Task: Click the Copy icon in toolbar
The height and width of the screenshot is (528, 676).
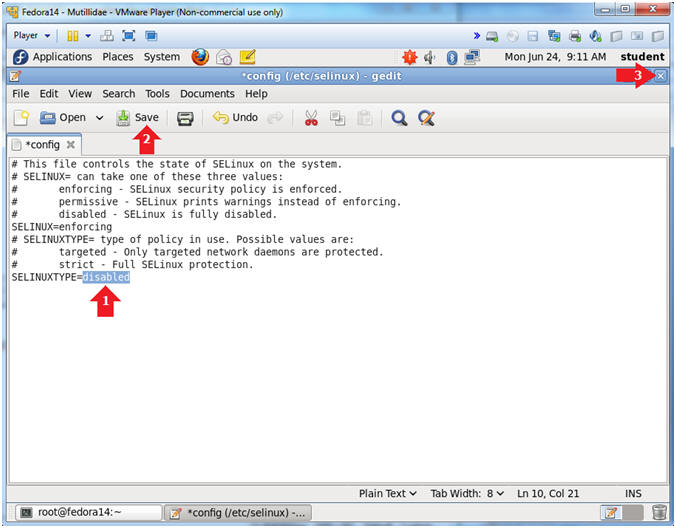Action: [337, 118]
